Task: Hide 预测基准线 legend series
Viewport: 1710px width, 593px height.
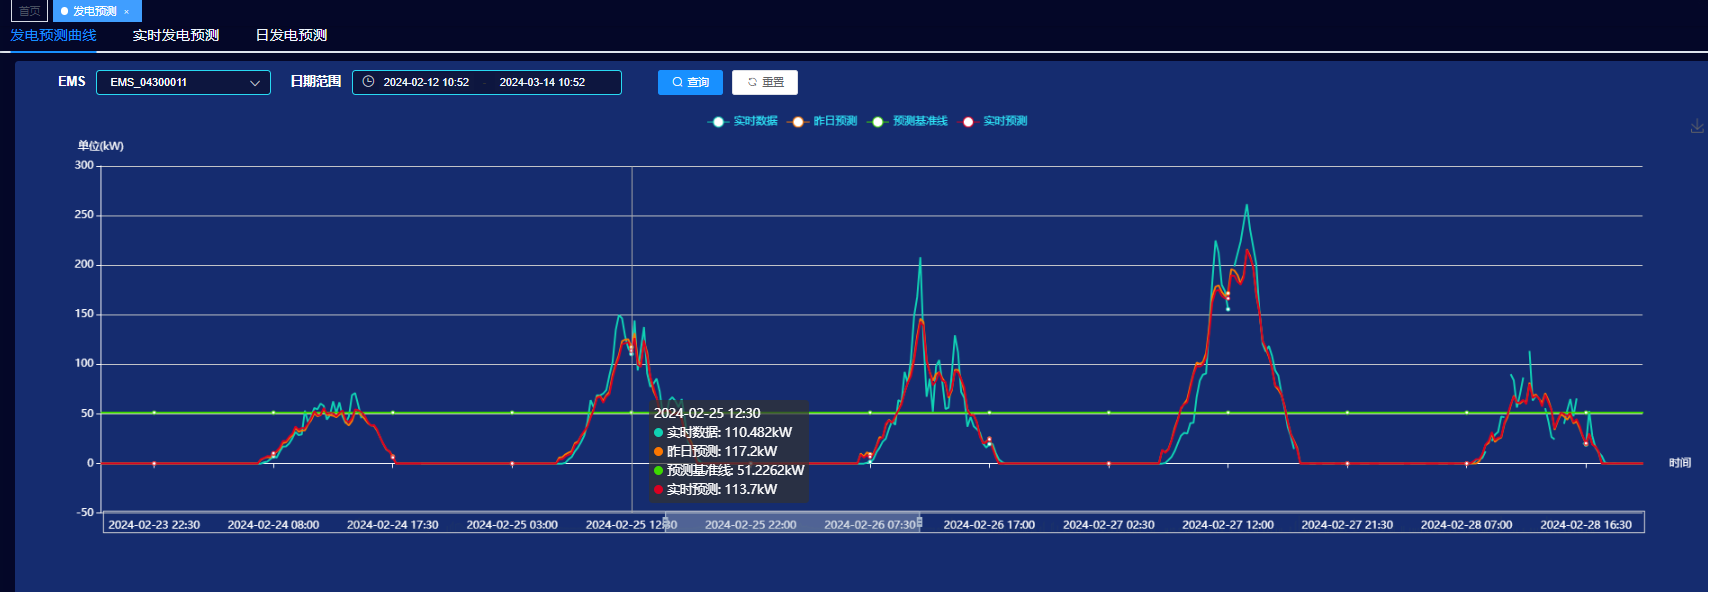Action: tap(908, 121)
